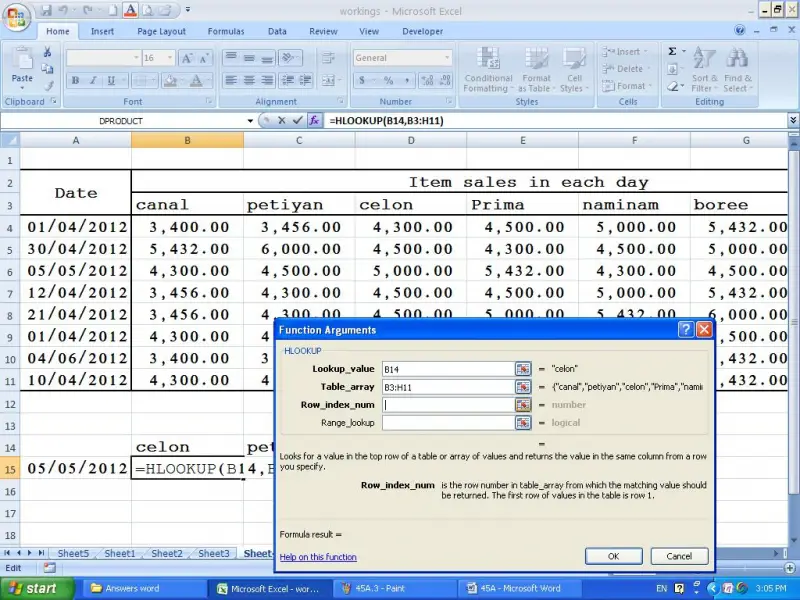Open Insert Function fx button
This screenshot has height=600, width=800.
click(314, 121)
